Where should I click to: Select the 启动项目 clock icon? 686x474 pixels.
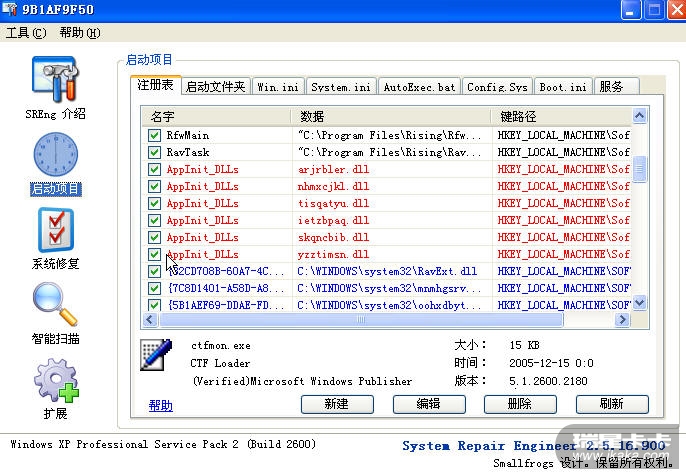[56, 155]
